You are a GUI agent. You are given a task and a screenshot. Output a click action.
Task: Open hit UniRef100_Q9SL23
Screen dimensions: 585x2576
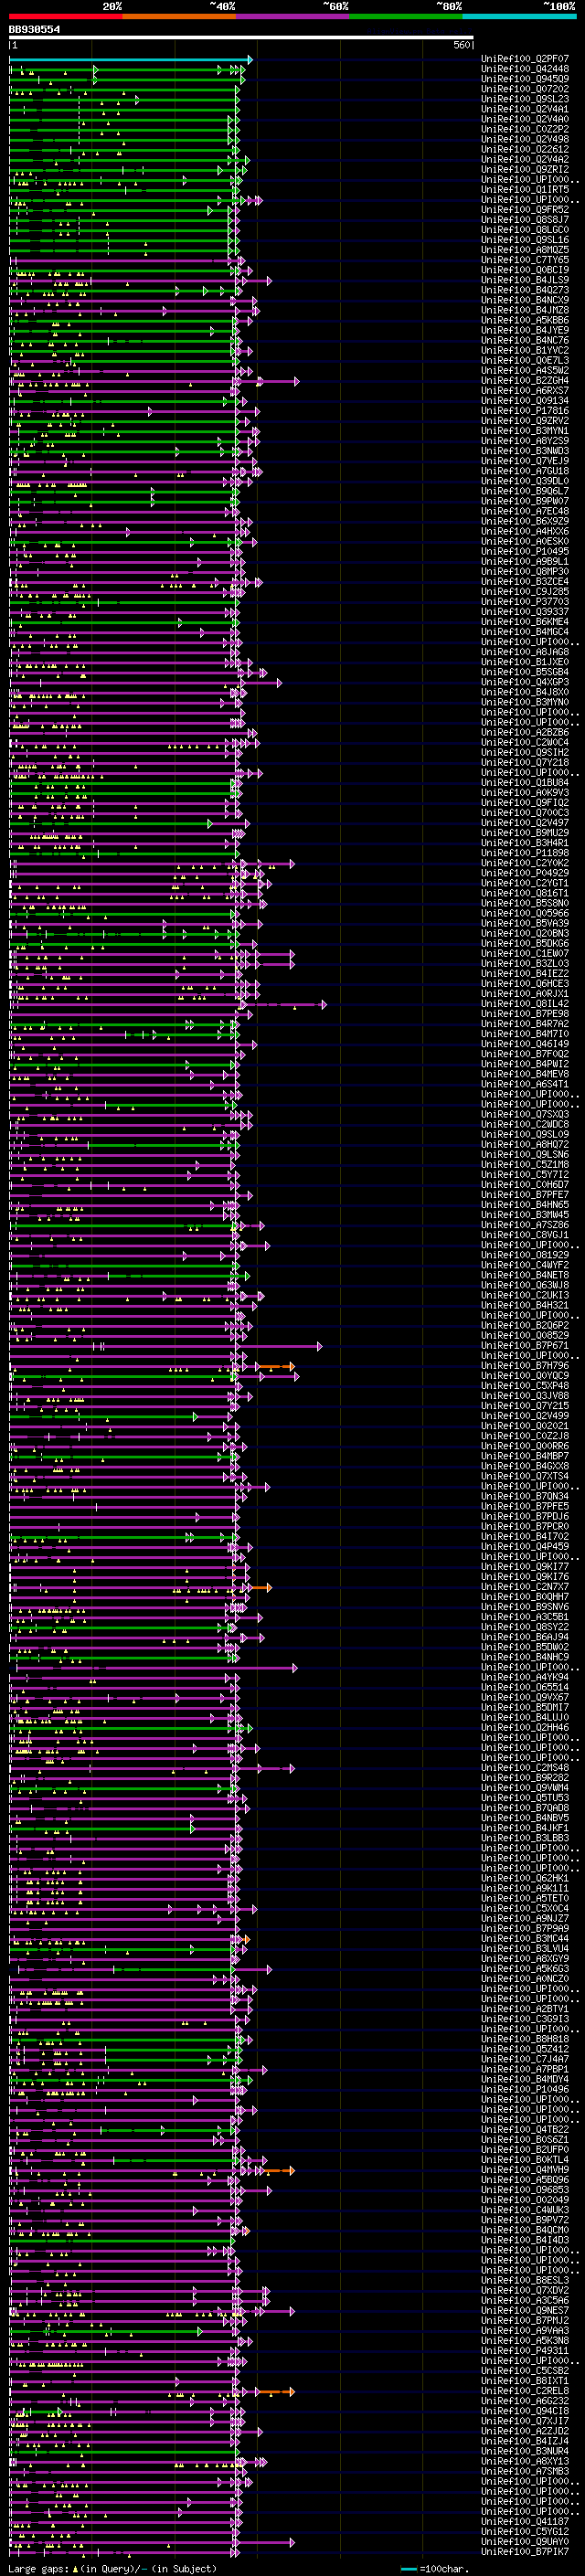click(x=524, y=100)
